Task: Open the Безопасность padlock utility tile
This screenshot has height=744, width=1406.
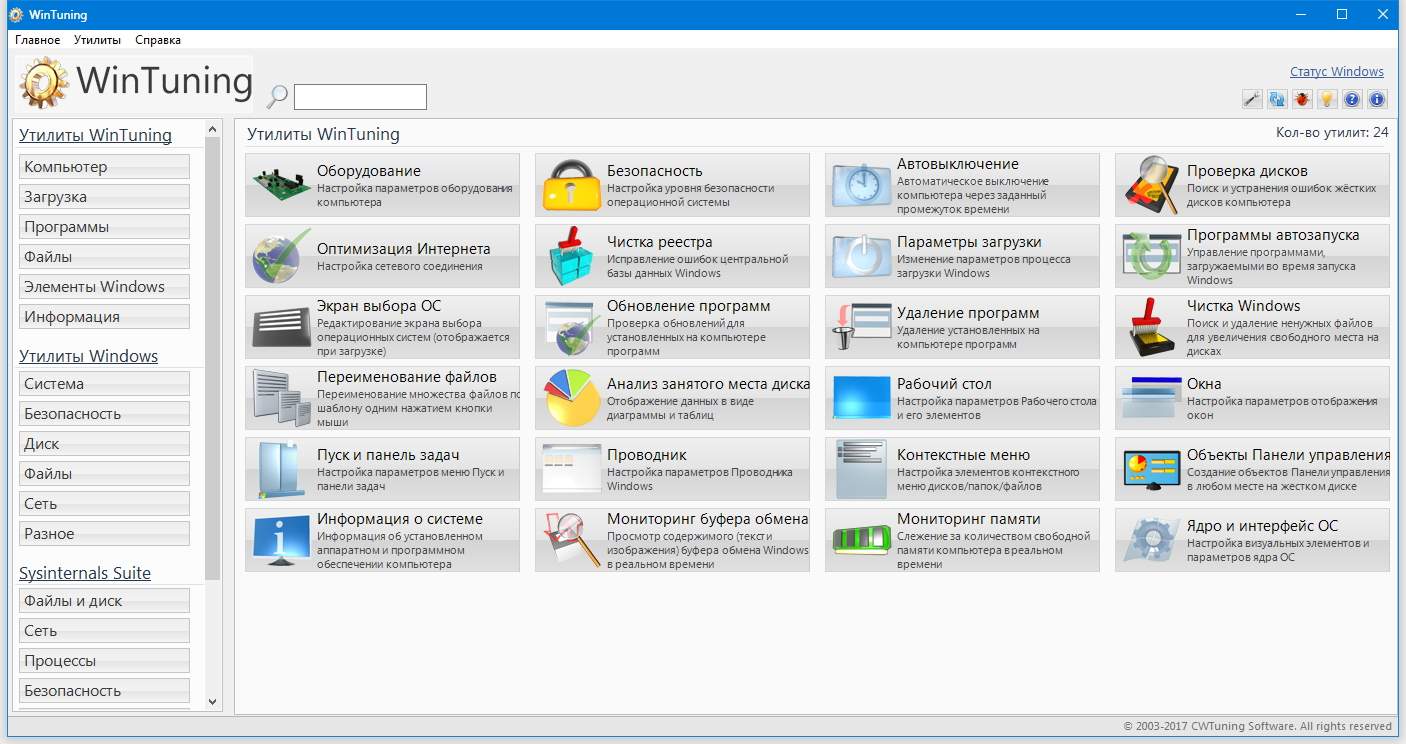Action: pyautogui.click(x=672, y=185)
